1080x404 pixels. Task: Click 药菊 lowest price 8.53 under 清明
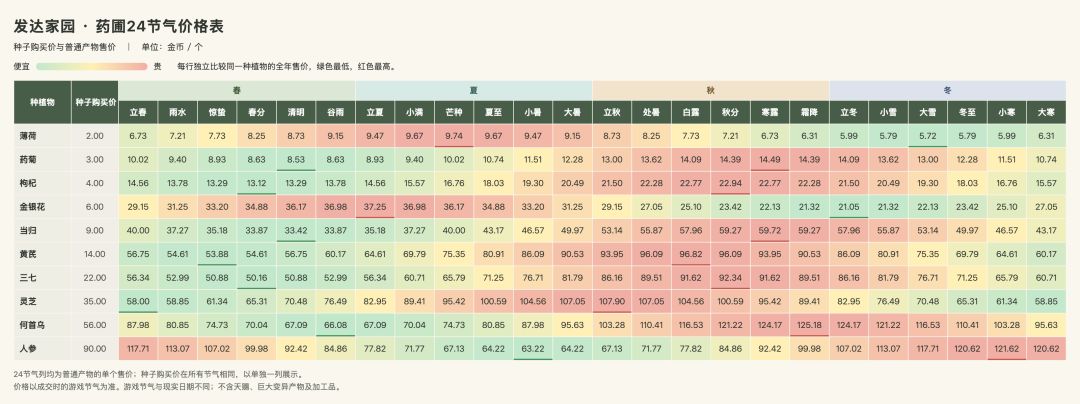point(296,160)
